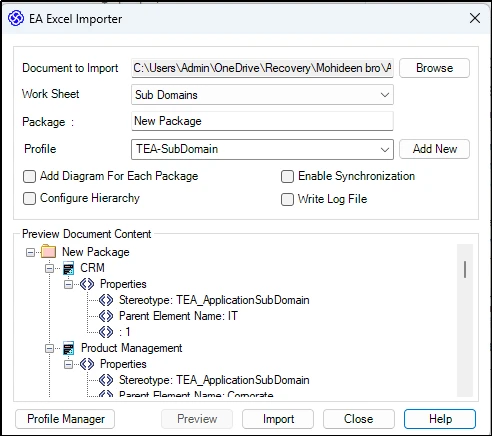The image size is (492, 436).
Task: Collapse the New Package root node
Action: 30,252
